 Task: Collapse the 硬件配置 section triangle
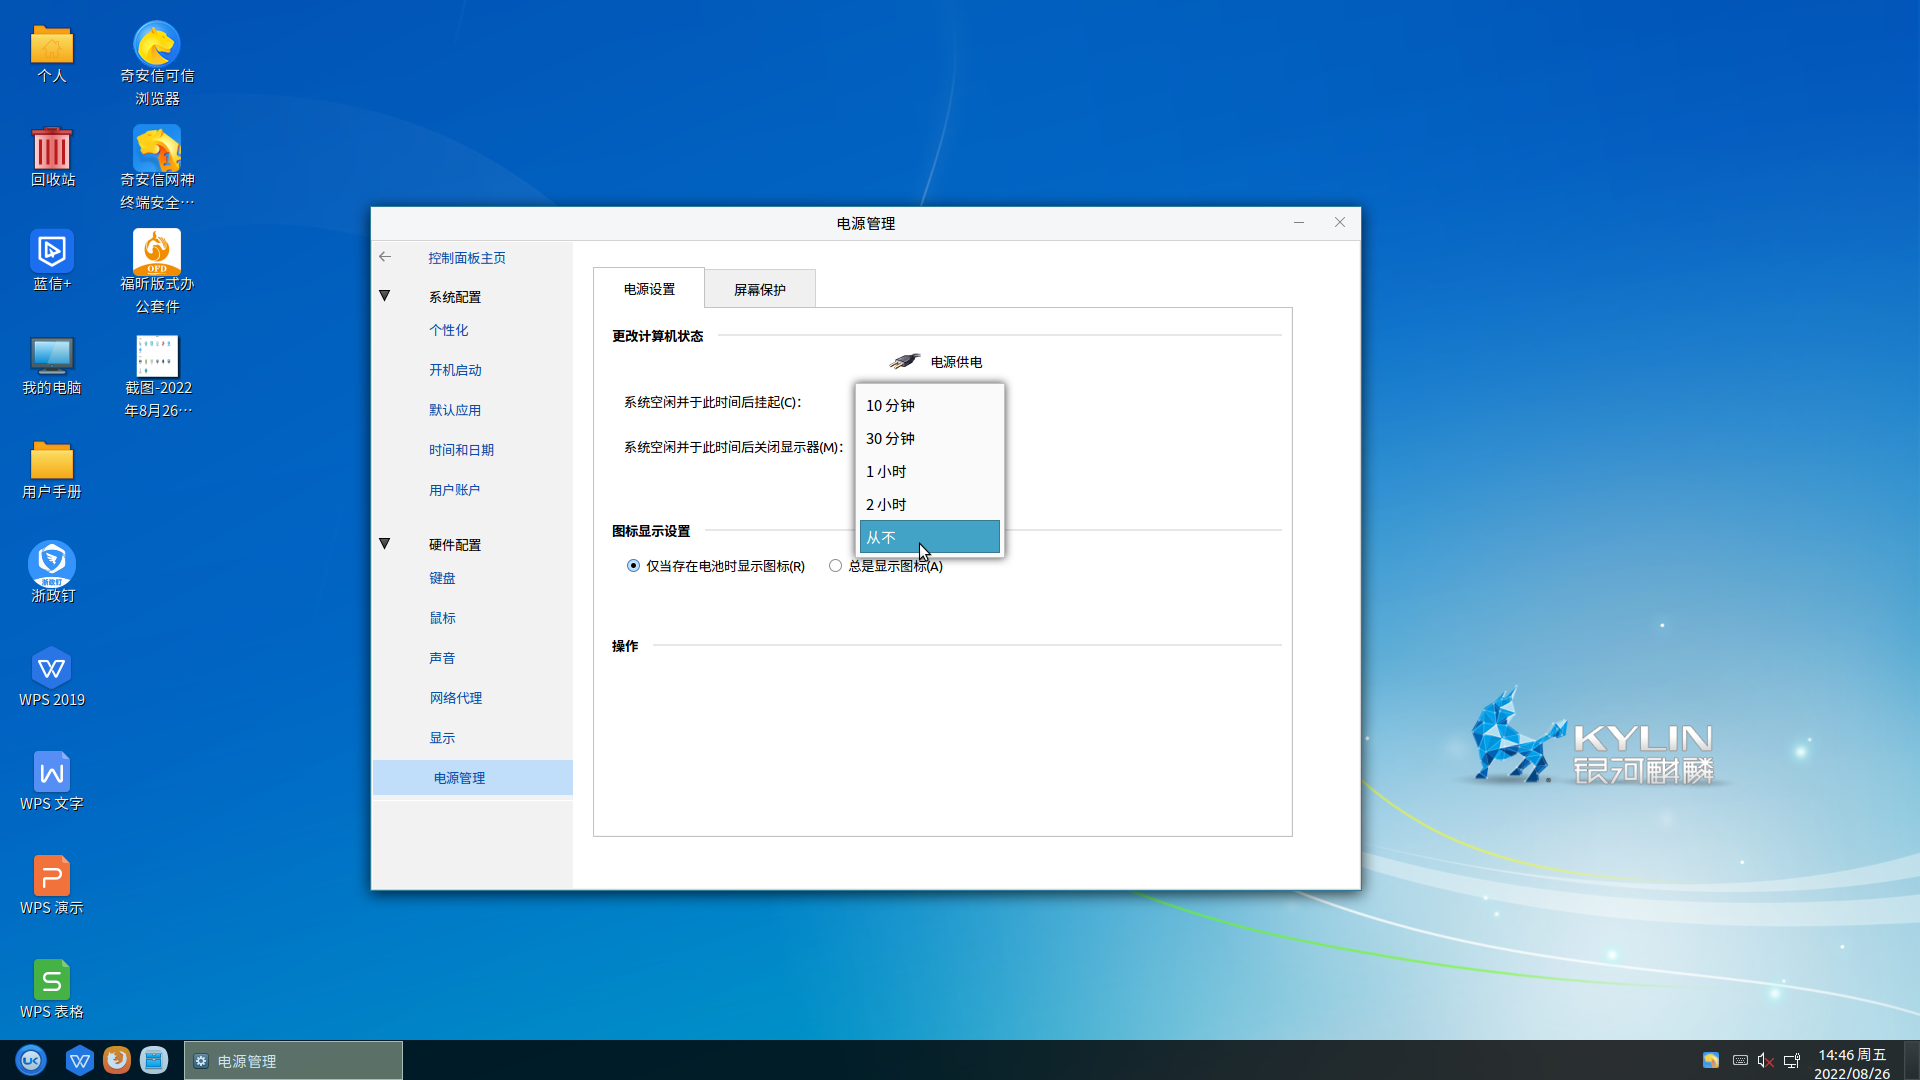pyautogui.click(x=384, y=544)
